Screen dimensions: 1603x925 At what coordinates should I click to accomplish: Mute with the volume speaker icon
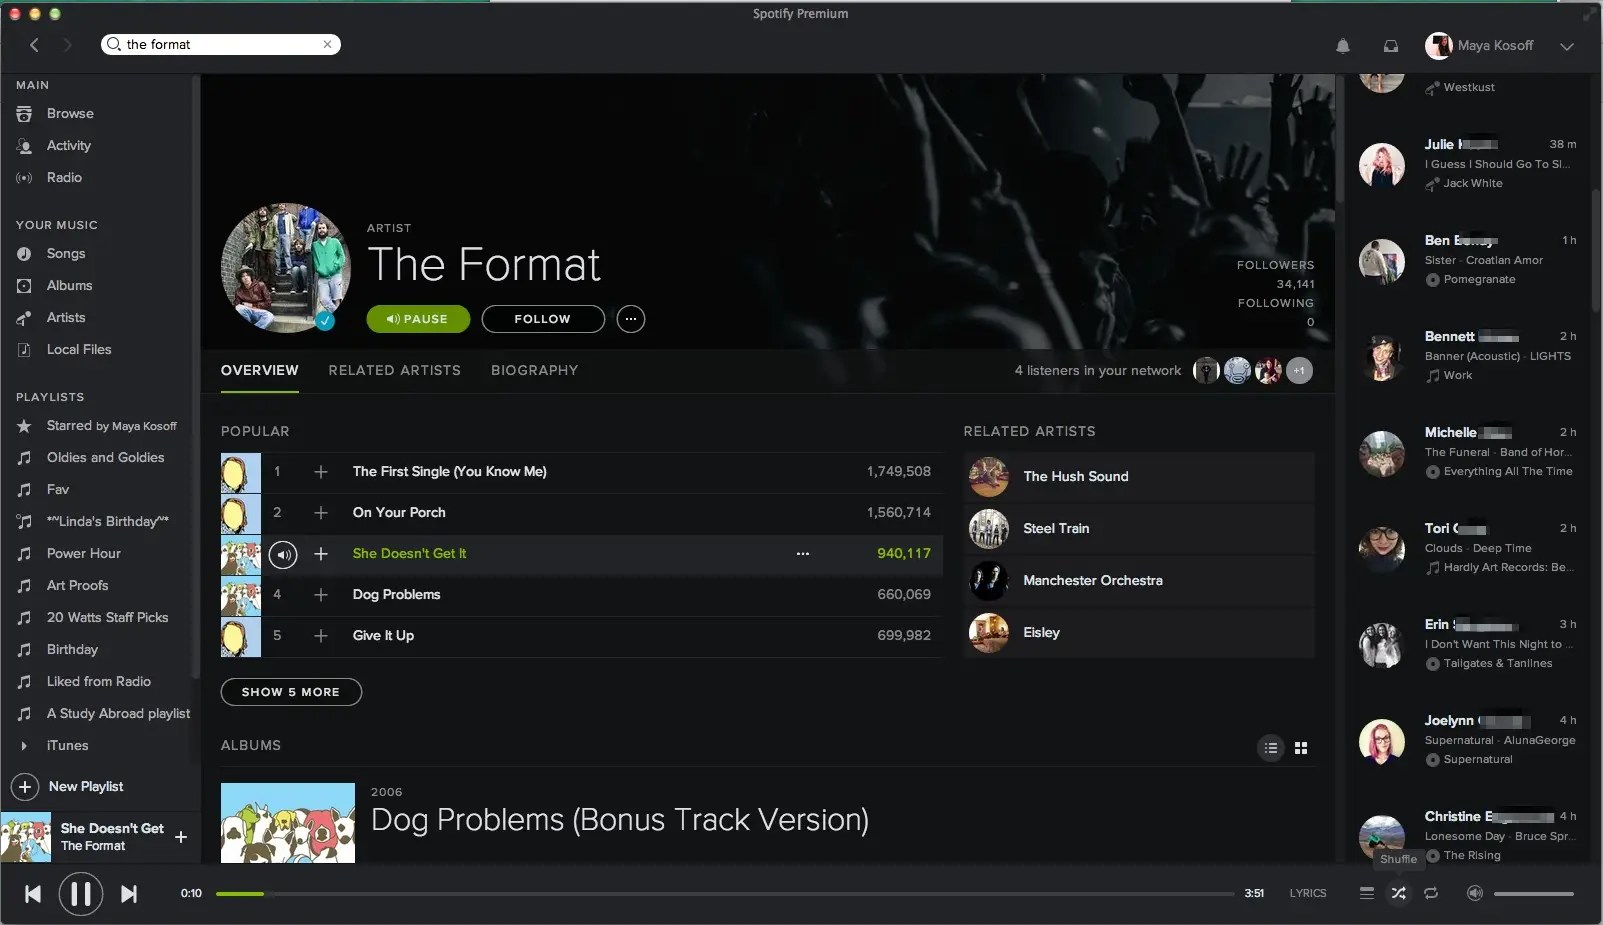pos(1474,893)
